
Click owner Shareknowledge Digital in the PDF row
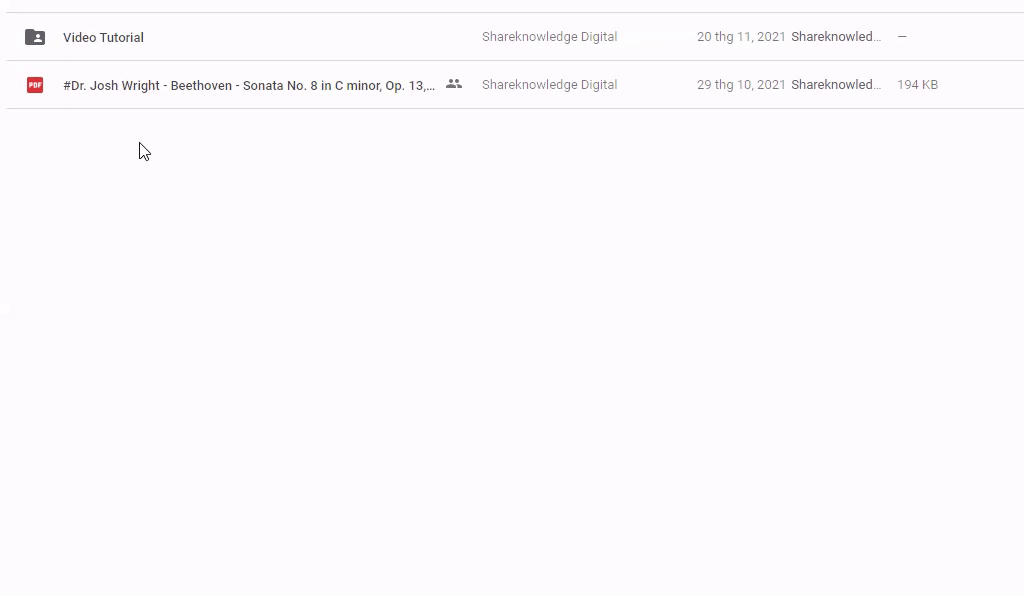click(549, 85)
